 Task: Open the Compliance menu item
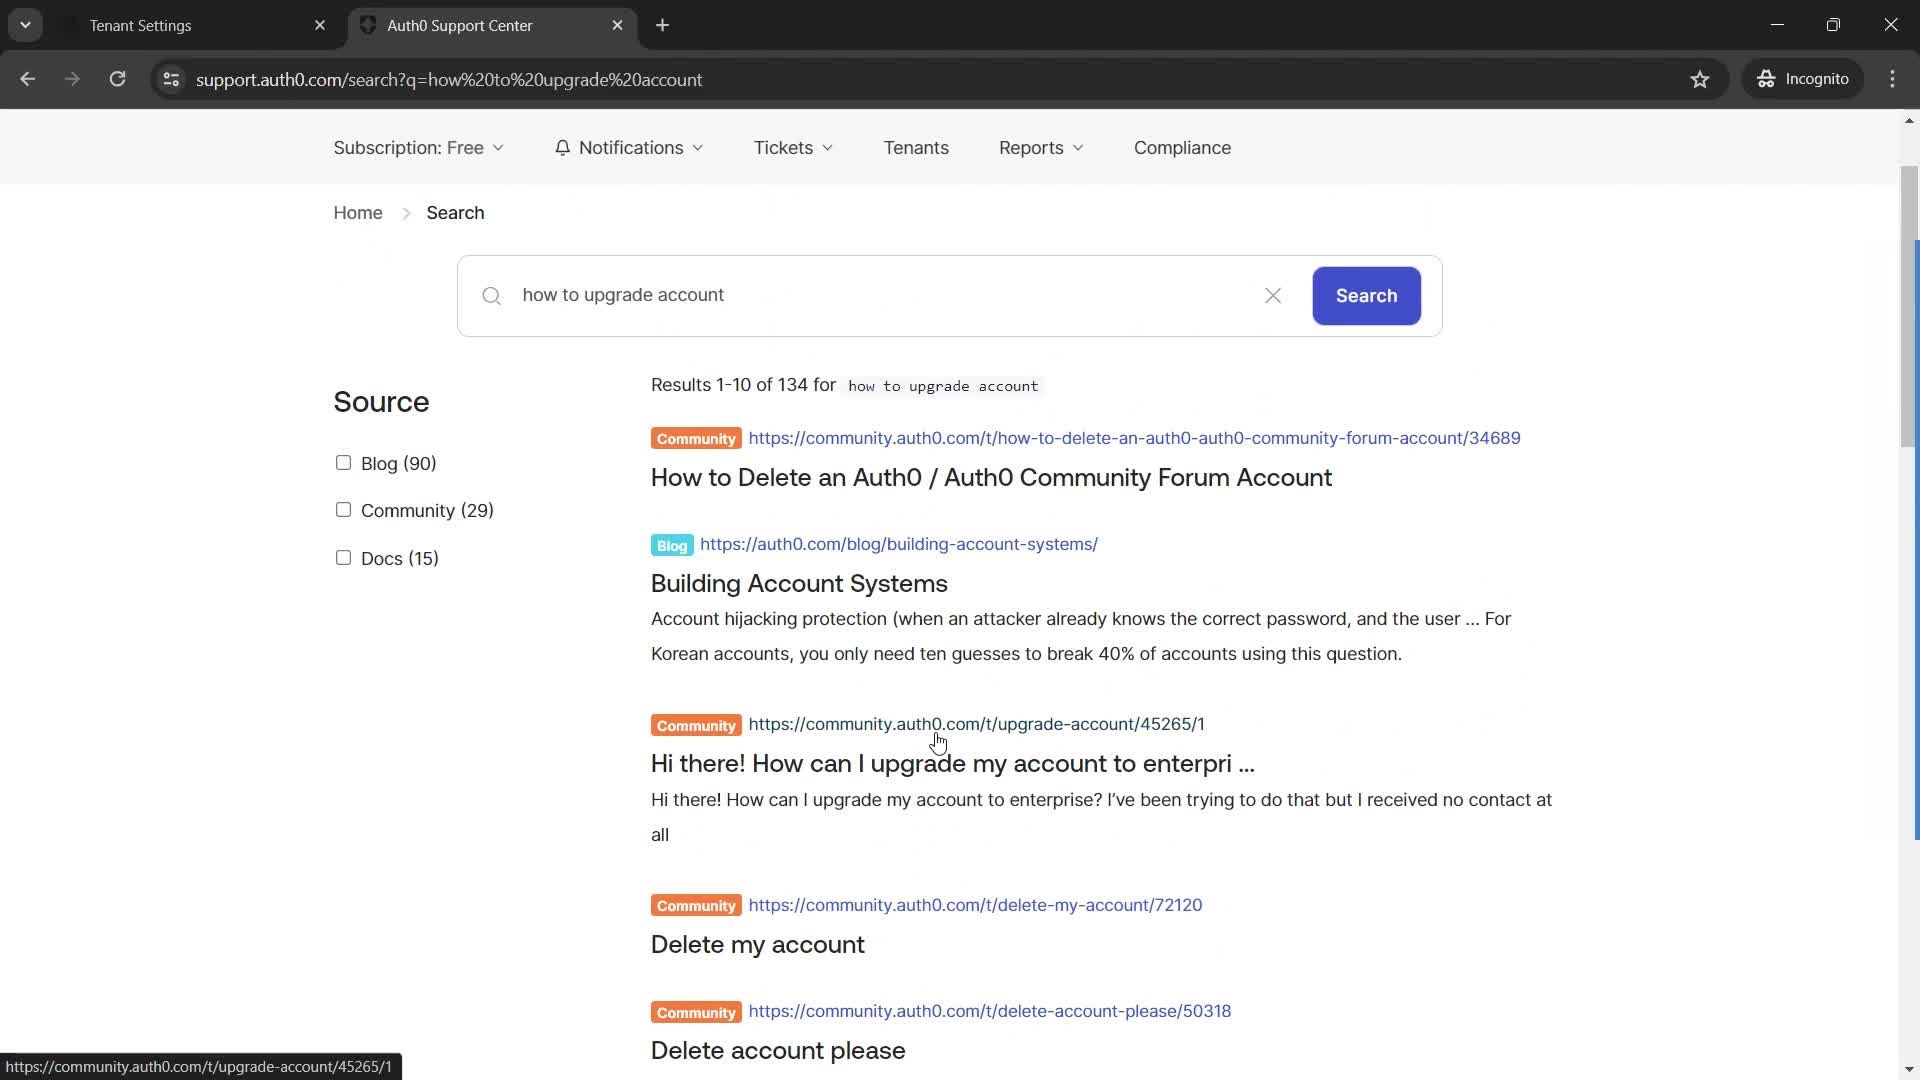coord(1182,148)
